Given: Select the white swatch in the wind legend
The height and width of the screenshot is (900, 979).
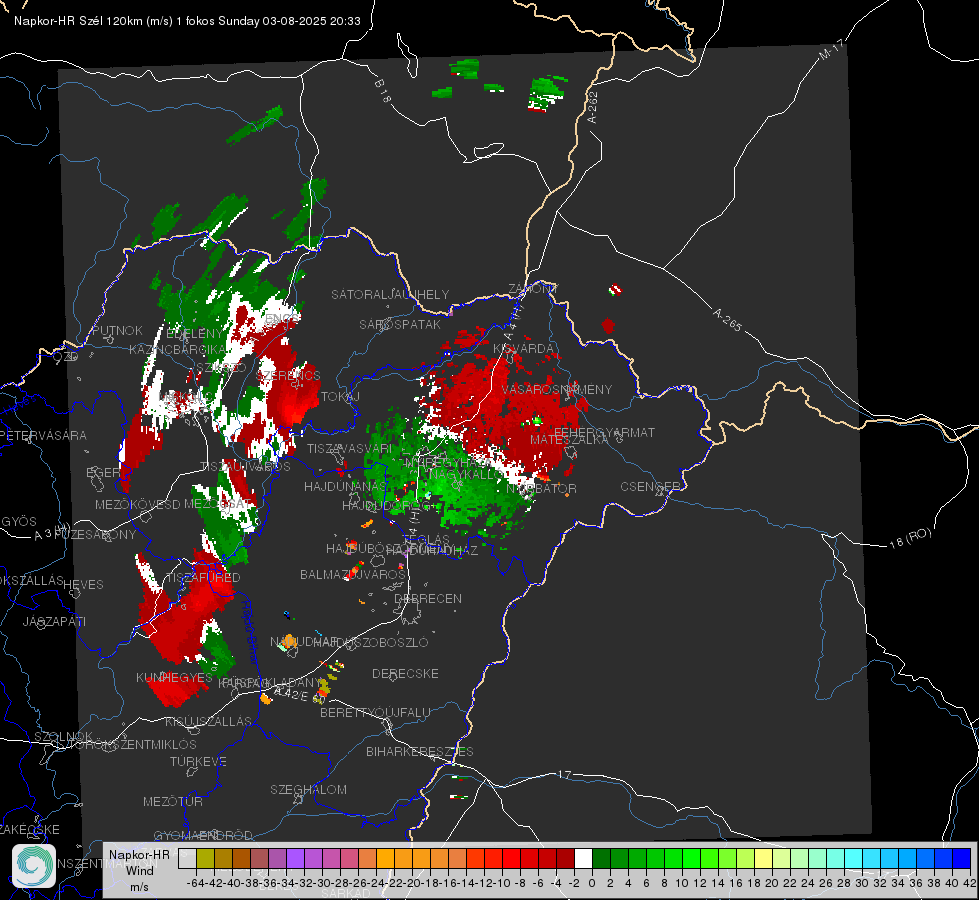Looking at the screenshot, I should point(583,858).
